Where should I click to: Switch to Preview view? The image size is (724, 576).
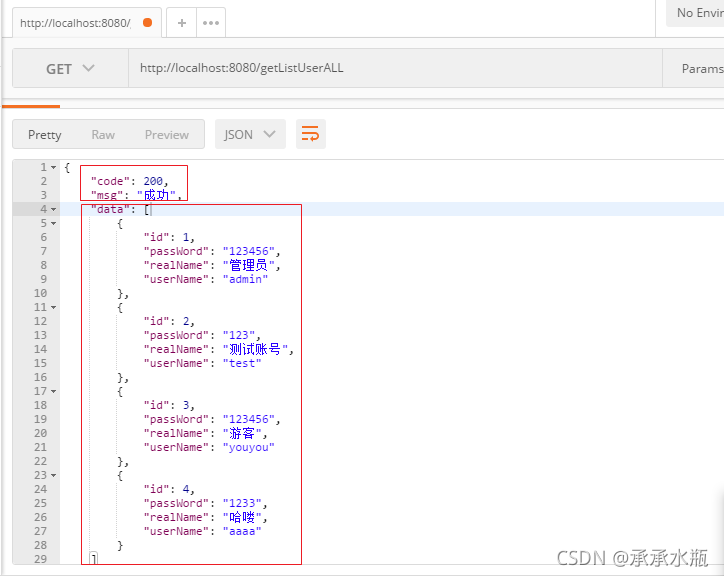point(167,135)
